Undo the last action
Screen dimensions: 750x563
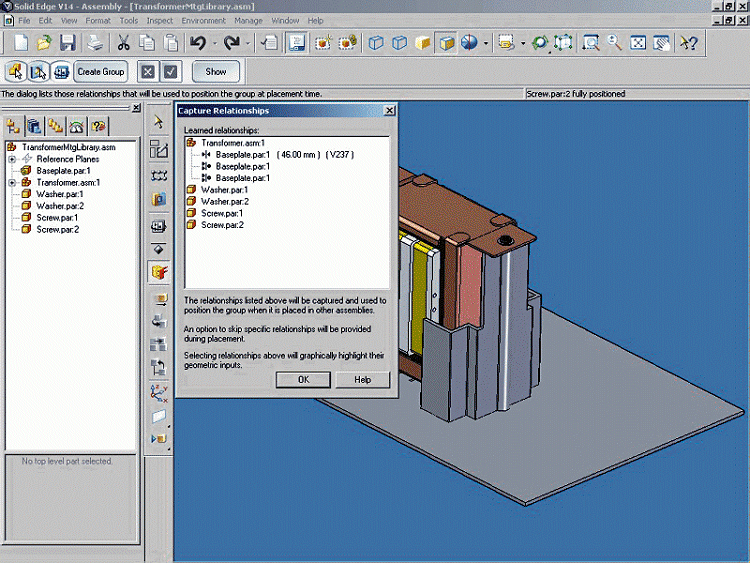click(198, 43)
